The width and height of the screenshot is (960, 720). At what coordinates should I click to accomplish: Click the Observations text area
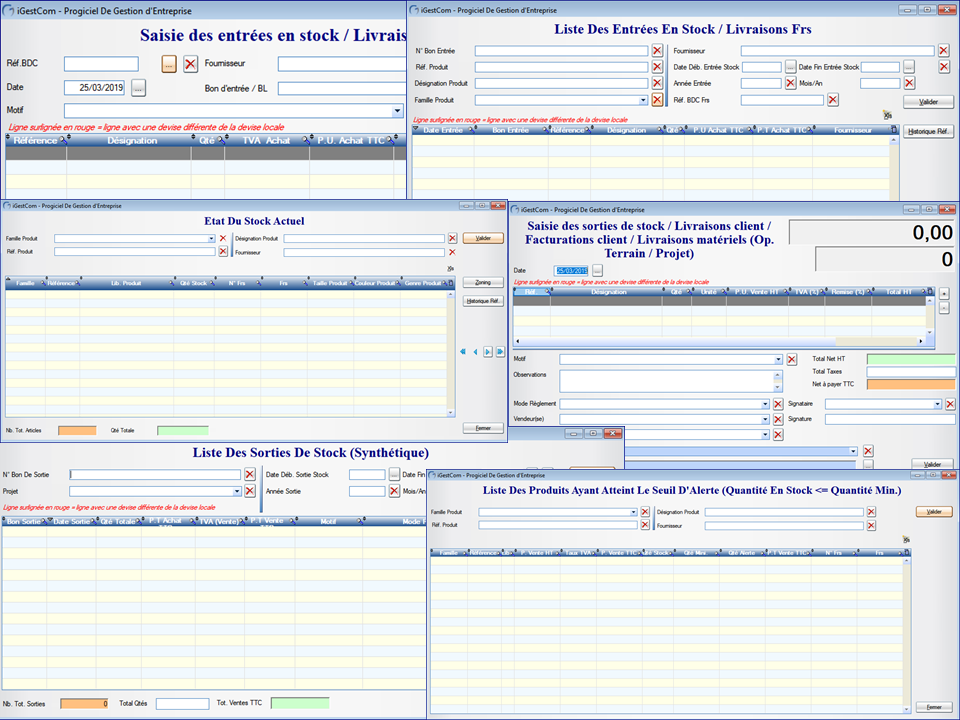click(x=667, y=381)
